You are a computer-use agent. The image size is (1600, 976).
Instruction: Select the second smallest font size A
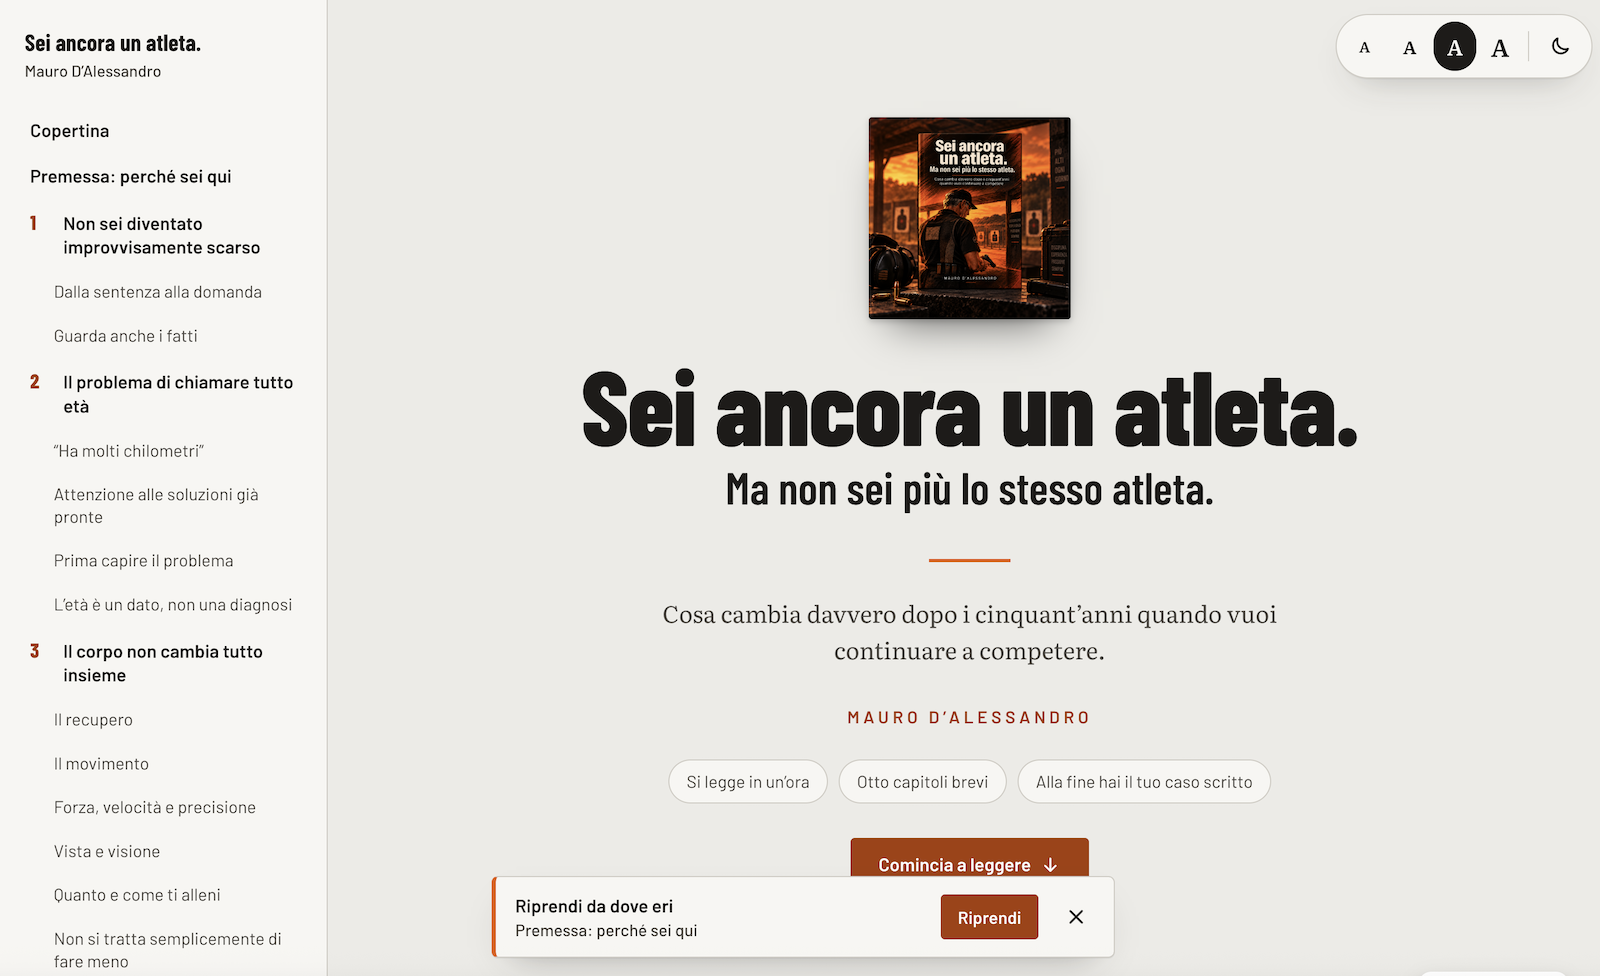[1409, 47]
